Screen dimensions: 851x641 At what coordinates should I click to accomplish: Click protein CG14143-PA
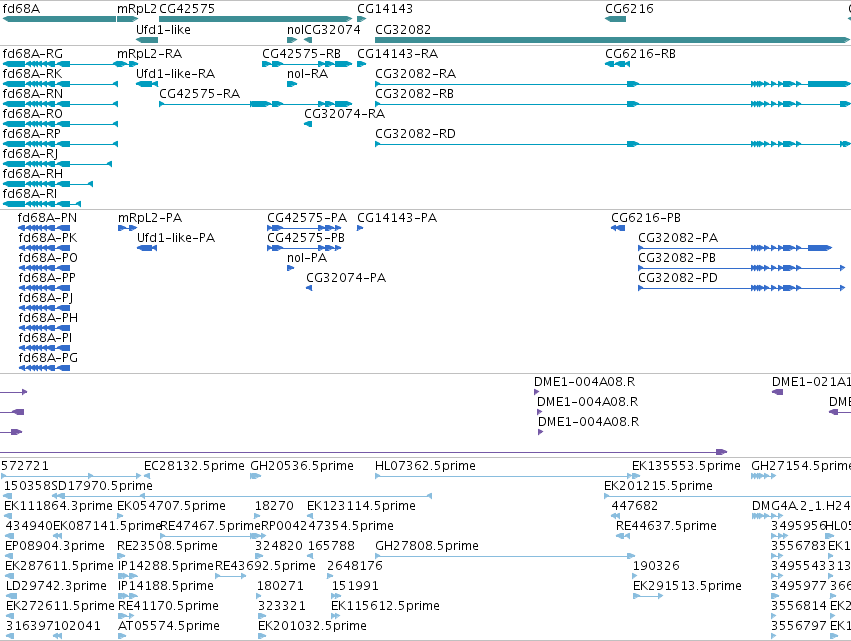(x=397, y=218)
